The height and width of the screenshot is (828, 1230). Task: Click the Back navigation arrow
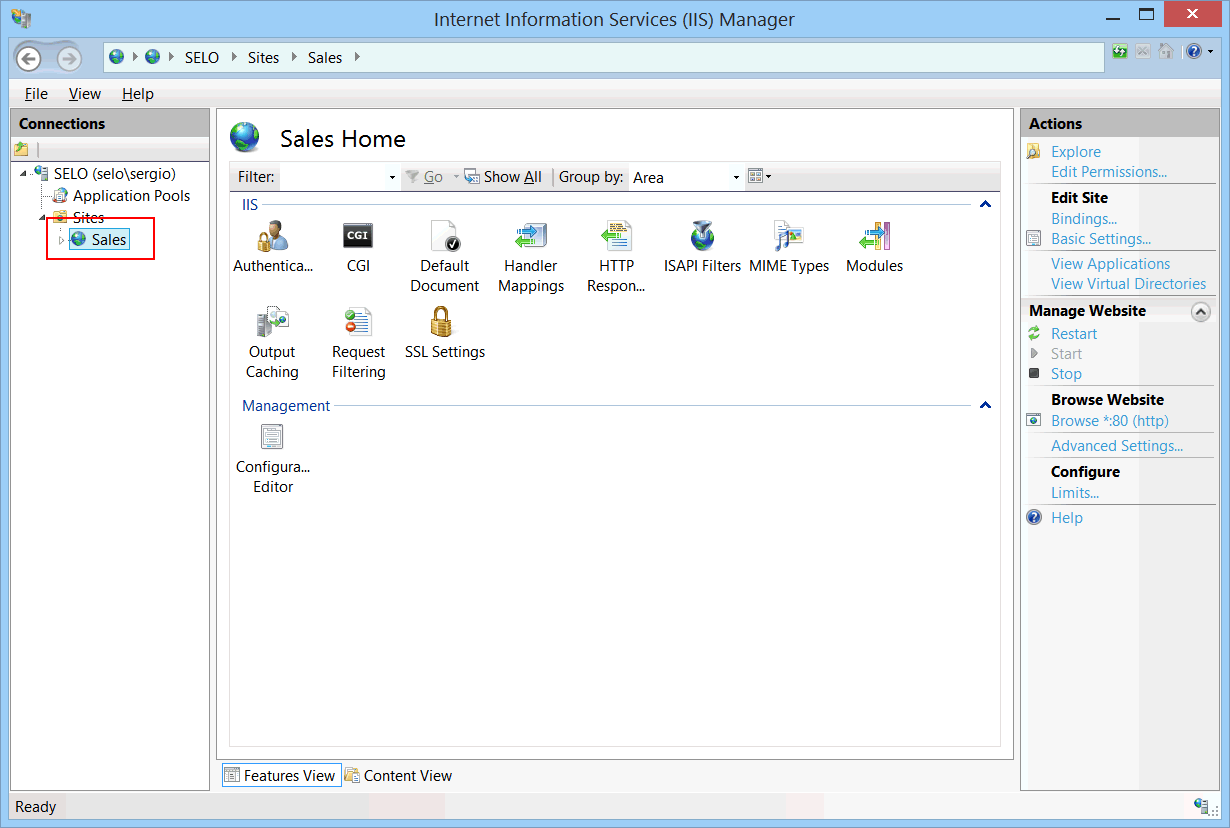point(28,58)
